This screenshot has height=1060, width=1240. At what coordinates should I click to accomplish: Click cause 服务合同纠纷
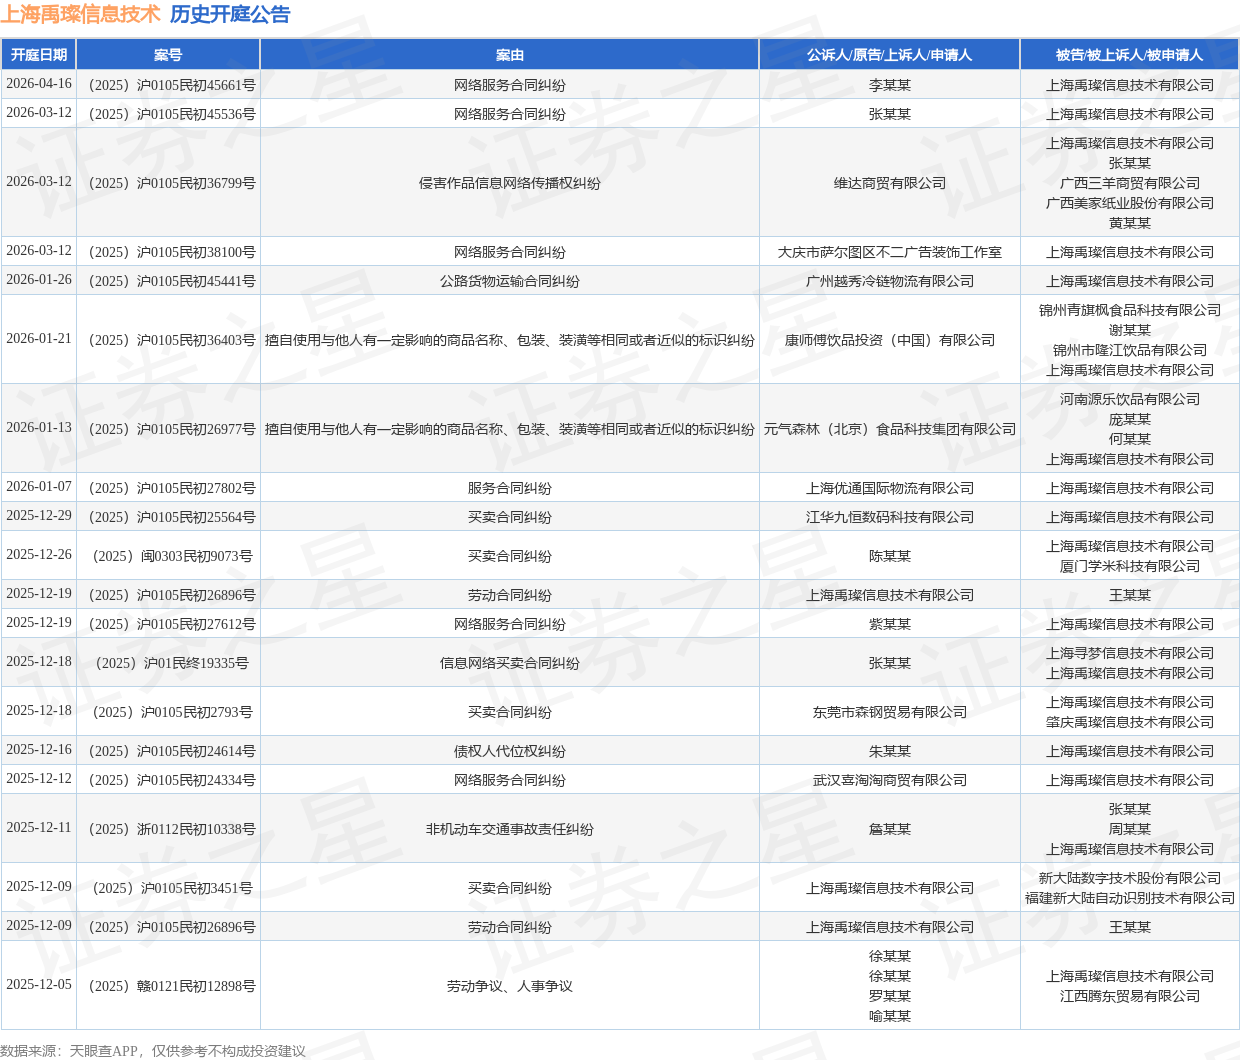click(x=510, y=489)
